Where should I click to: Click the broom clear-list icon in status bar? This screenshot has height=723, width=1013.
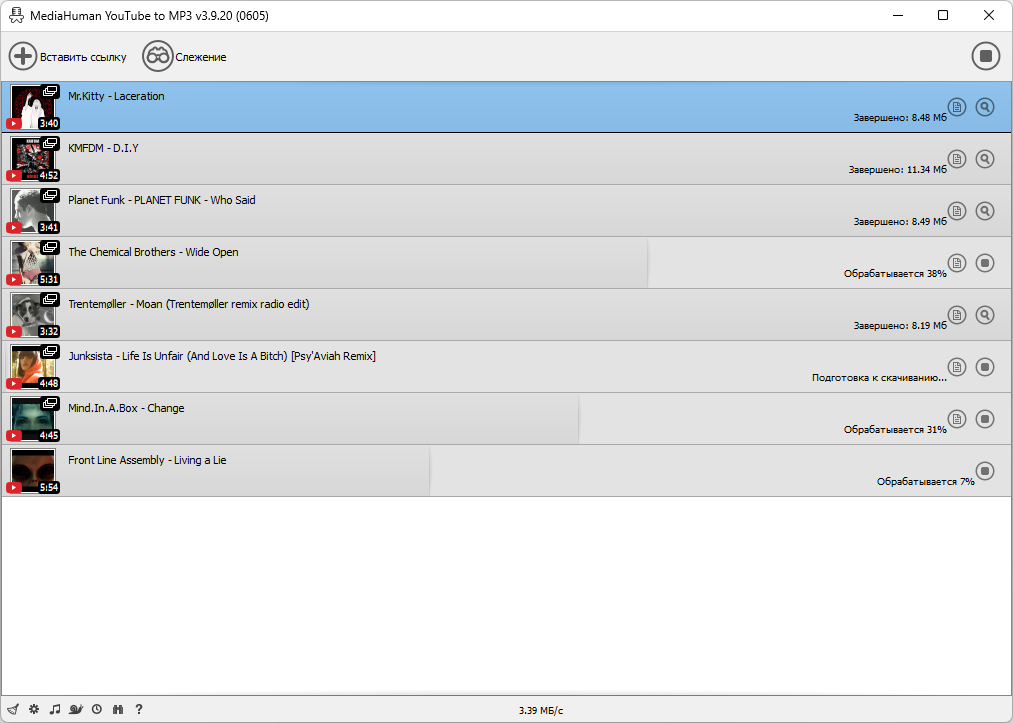13,709
